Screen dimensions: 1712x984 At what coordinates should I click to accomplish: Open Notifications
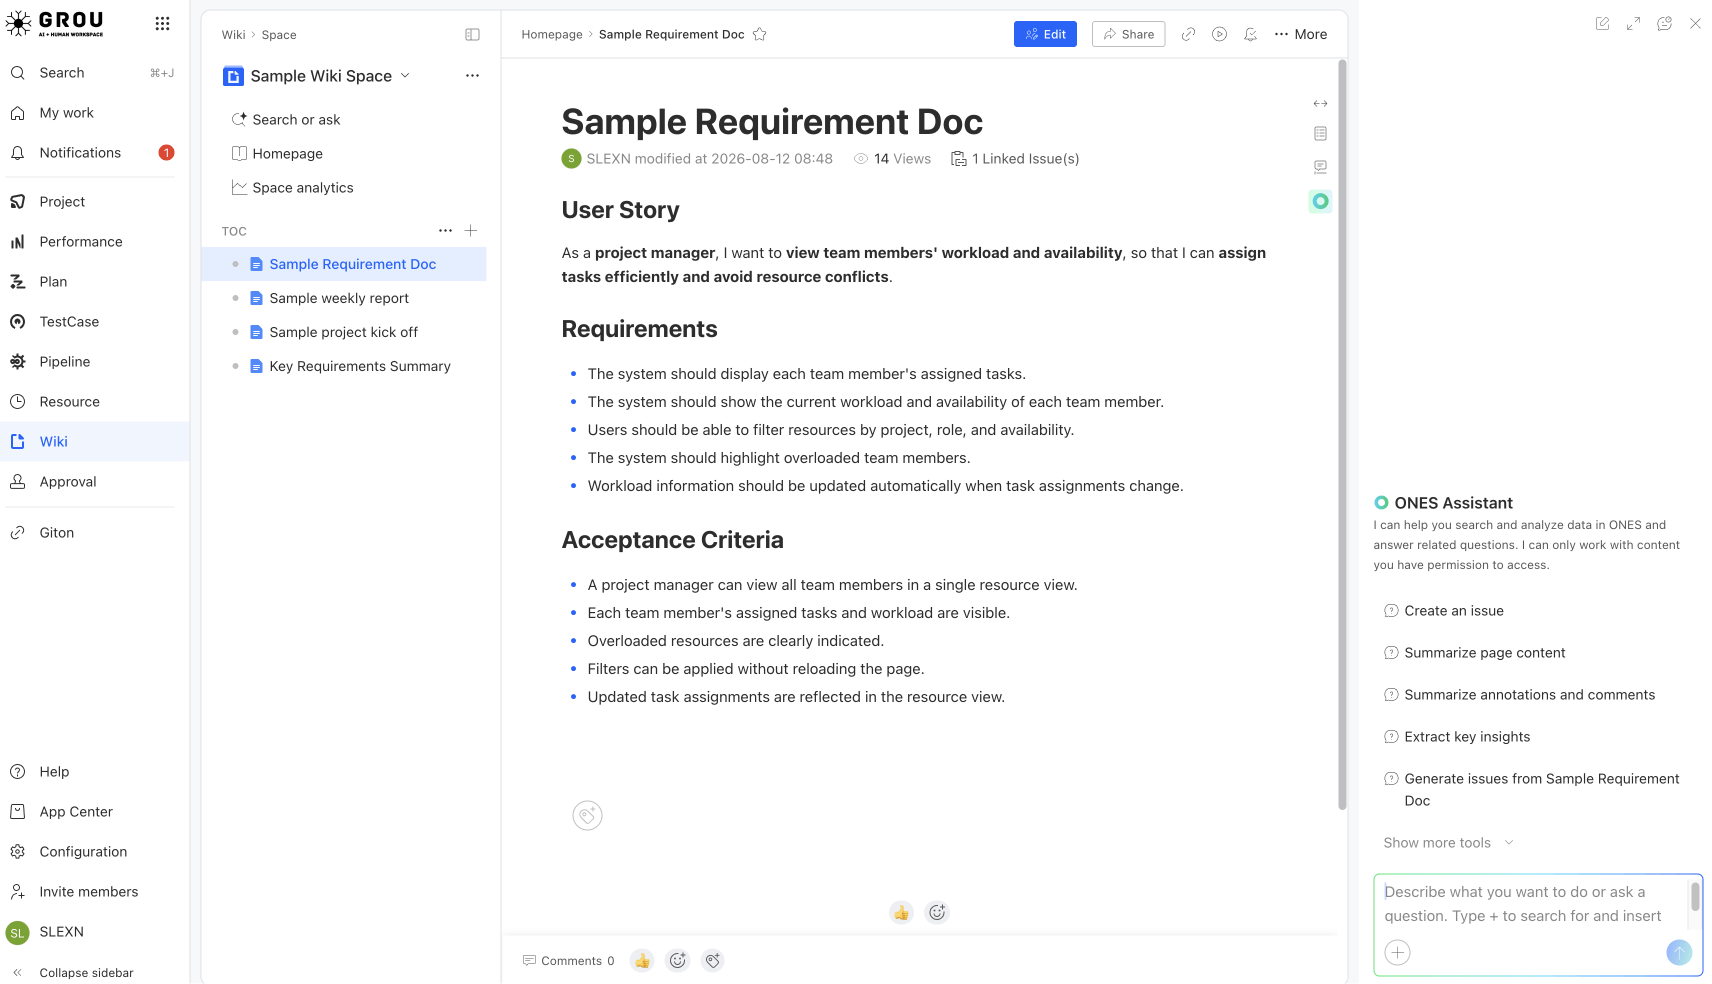coord(95,153)
